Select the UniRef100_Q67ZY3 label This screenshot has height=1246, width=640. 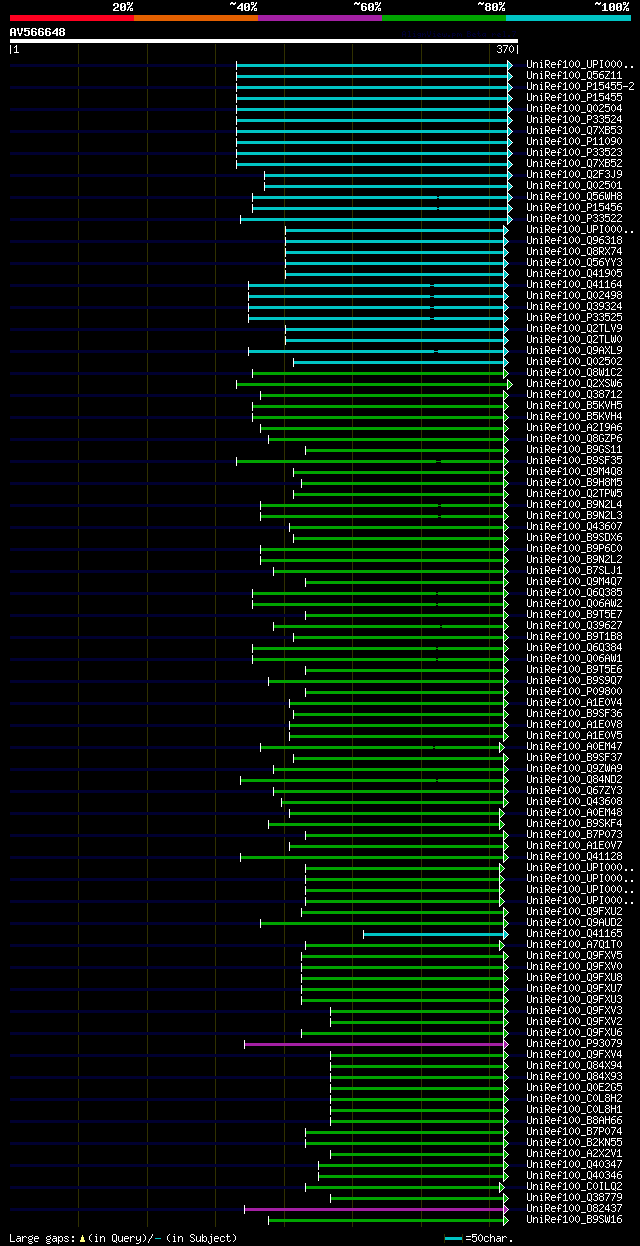tap(574, 790)
